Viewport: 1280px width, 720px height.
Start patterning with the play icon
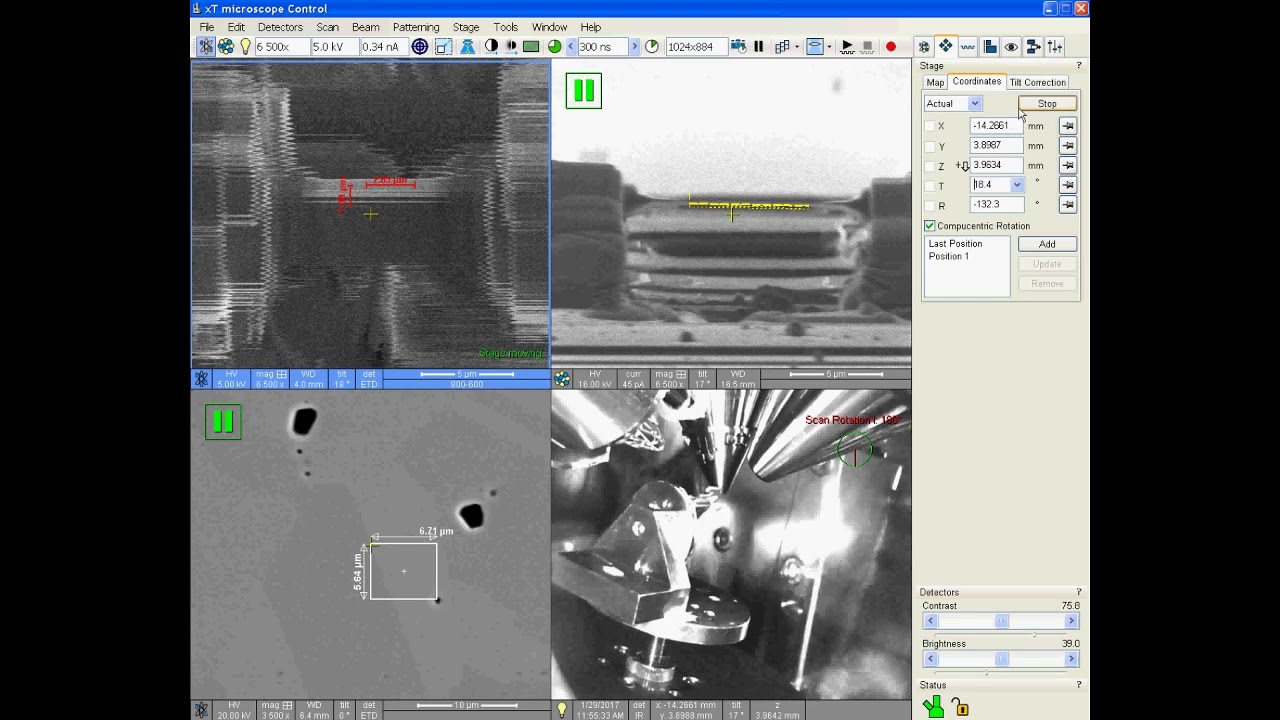coord(848,46)
